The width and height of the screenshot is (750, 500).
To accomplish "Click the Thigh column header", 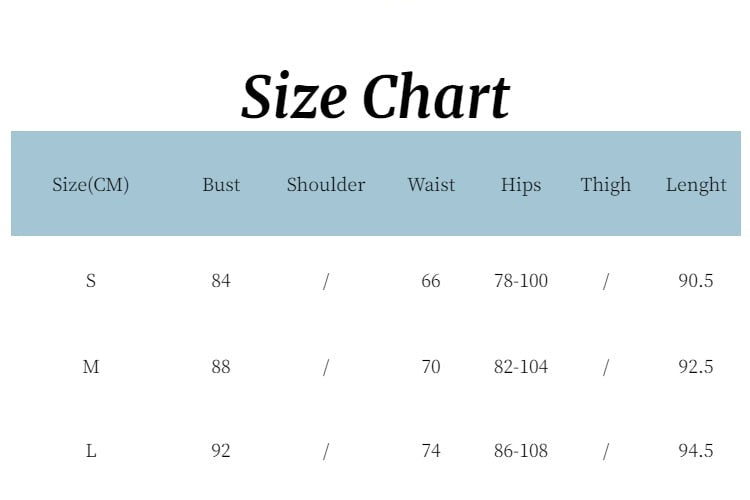I will pyautogui.click(x=606, y=185).
